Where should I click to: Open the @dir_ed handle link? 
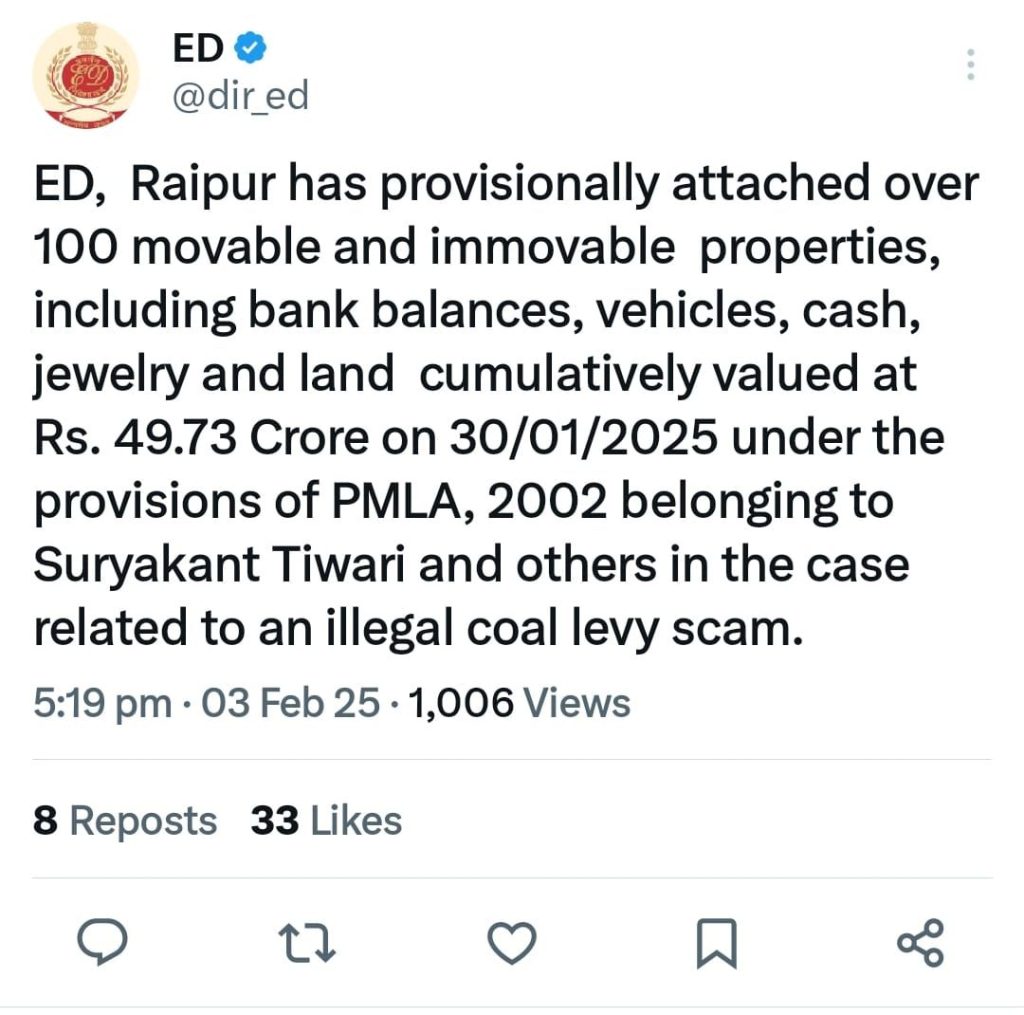tap(241, 97)
